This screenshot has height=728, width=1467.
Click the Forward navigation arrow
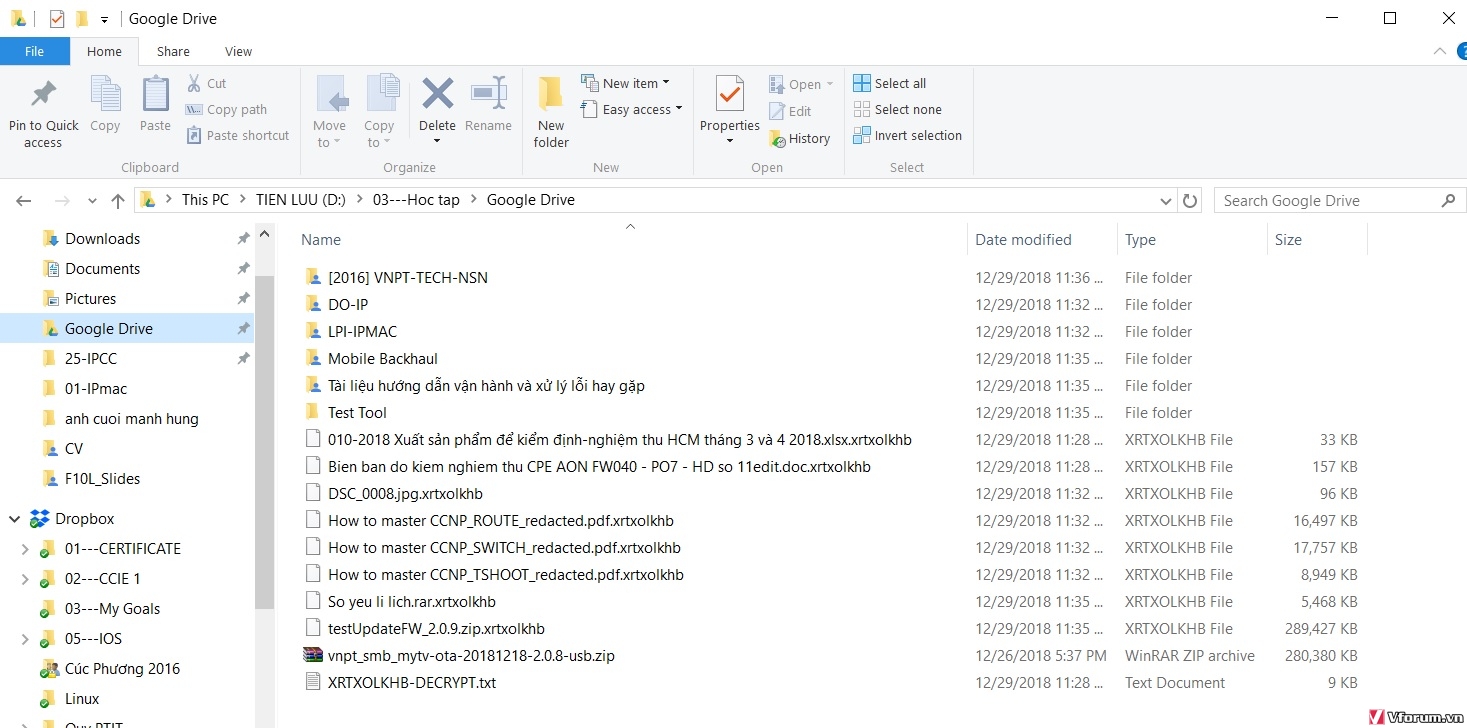point(62,200)
